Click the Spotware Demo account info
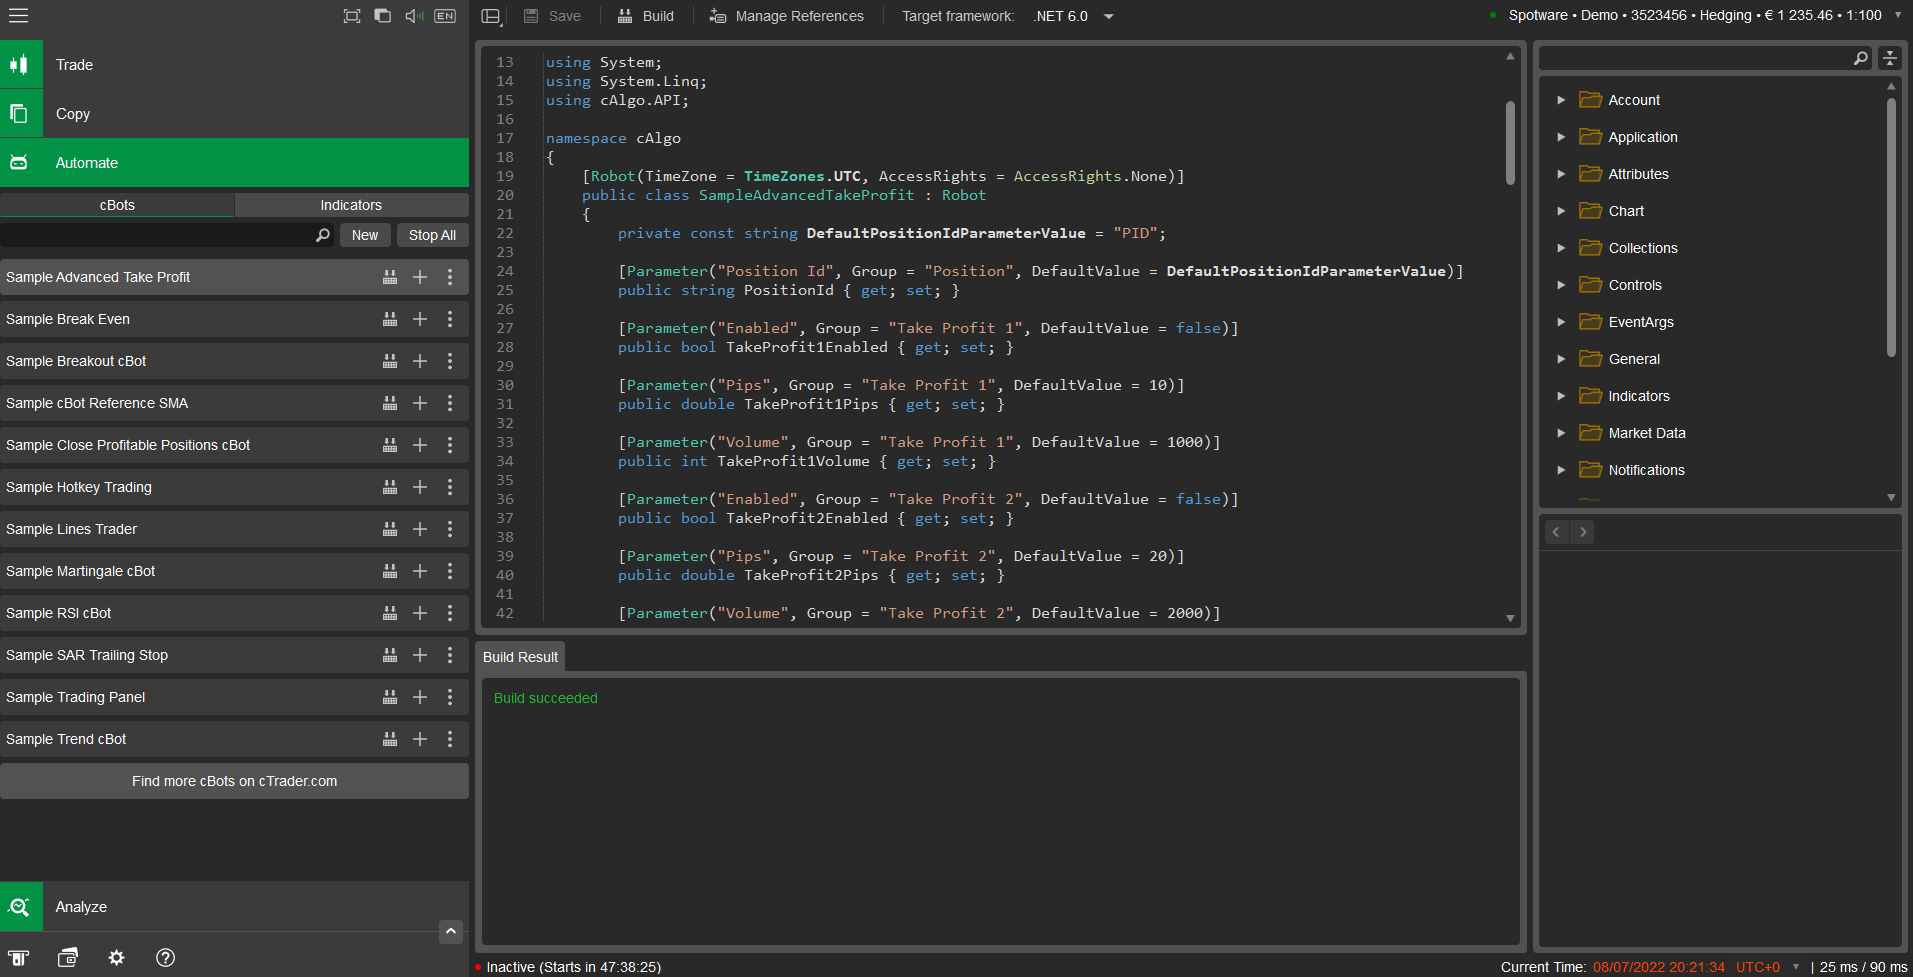Viewport: 1913px width, 977px height. point(1695,15)
